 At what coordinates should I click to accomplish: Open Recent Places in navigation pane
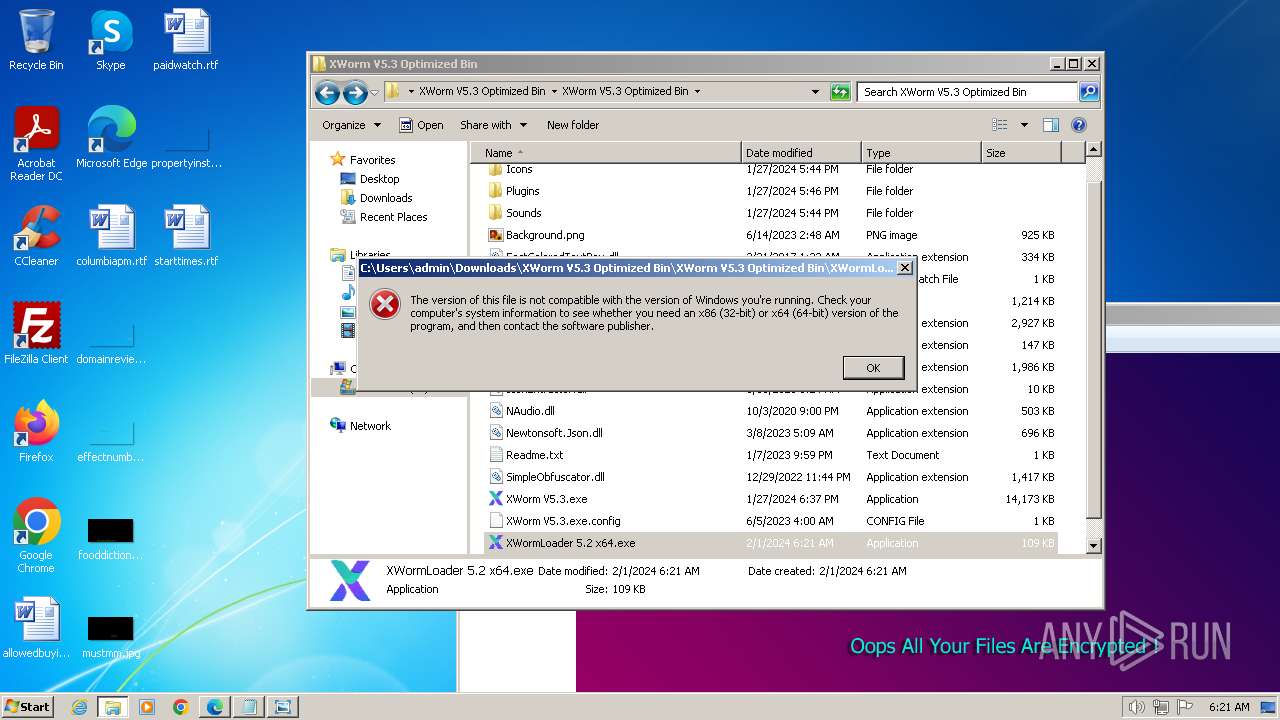(384, 217)
